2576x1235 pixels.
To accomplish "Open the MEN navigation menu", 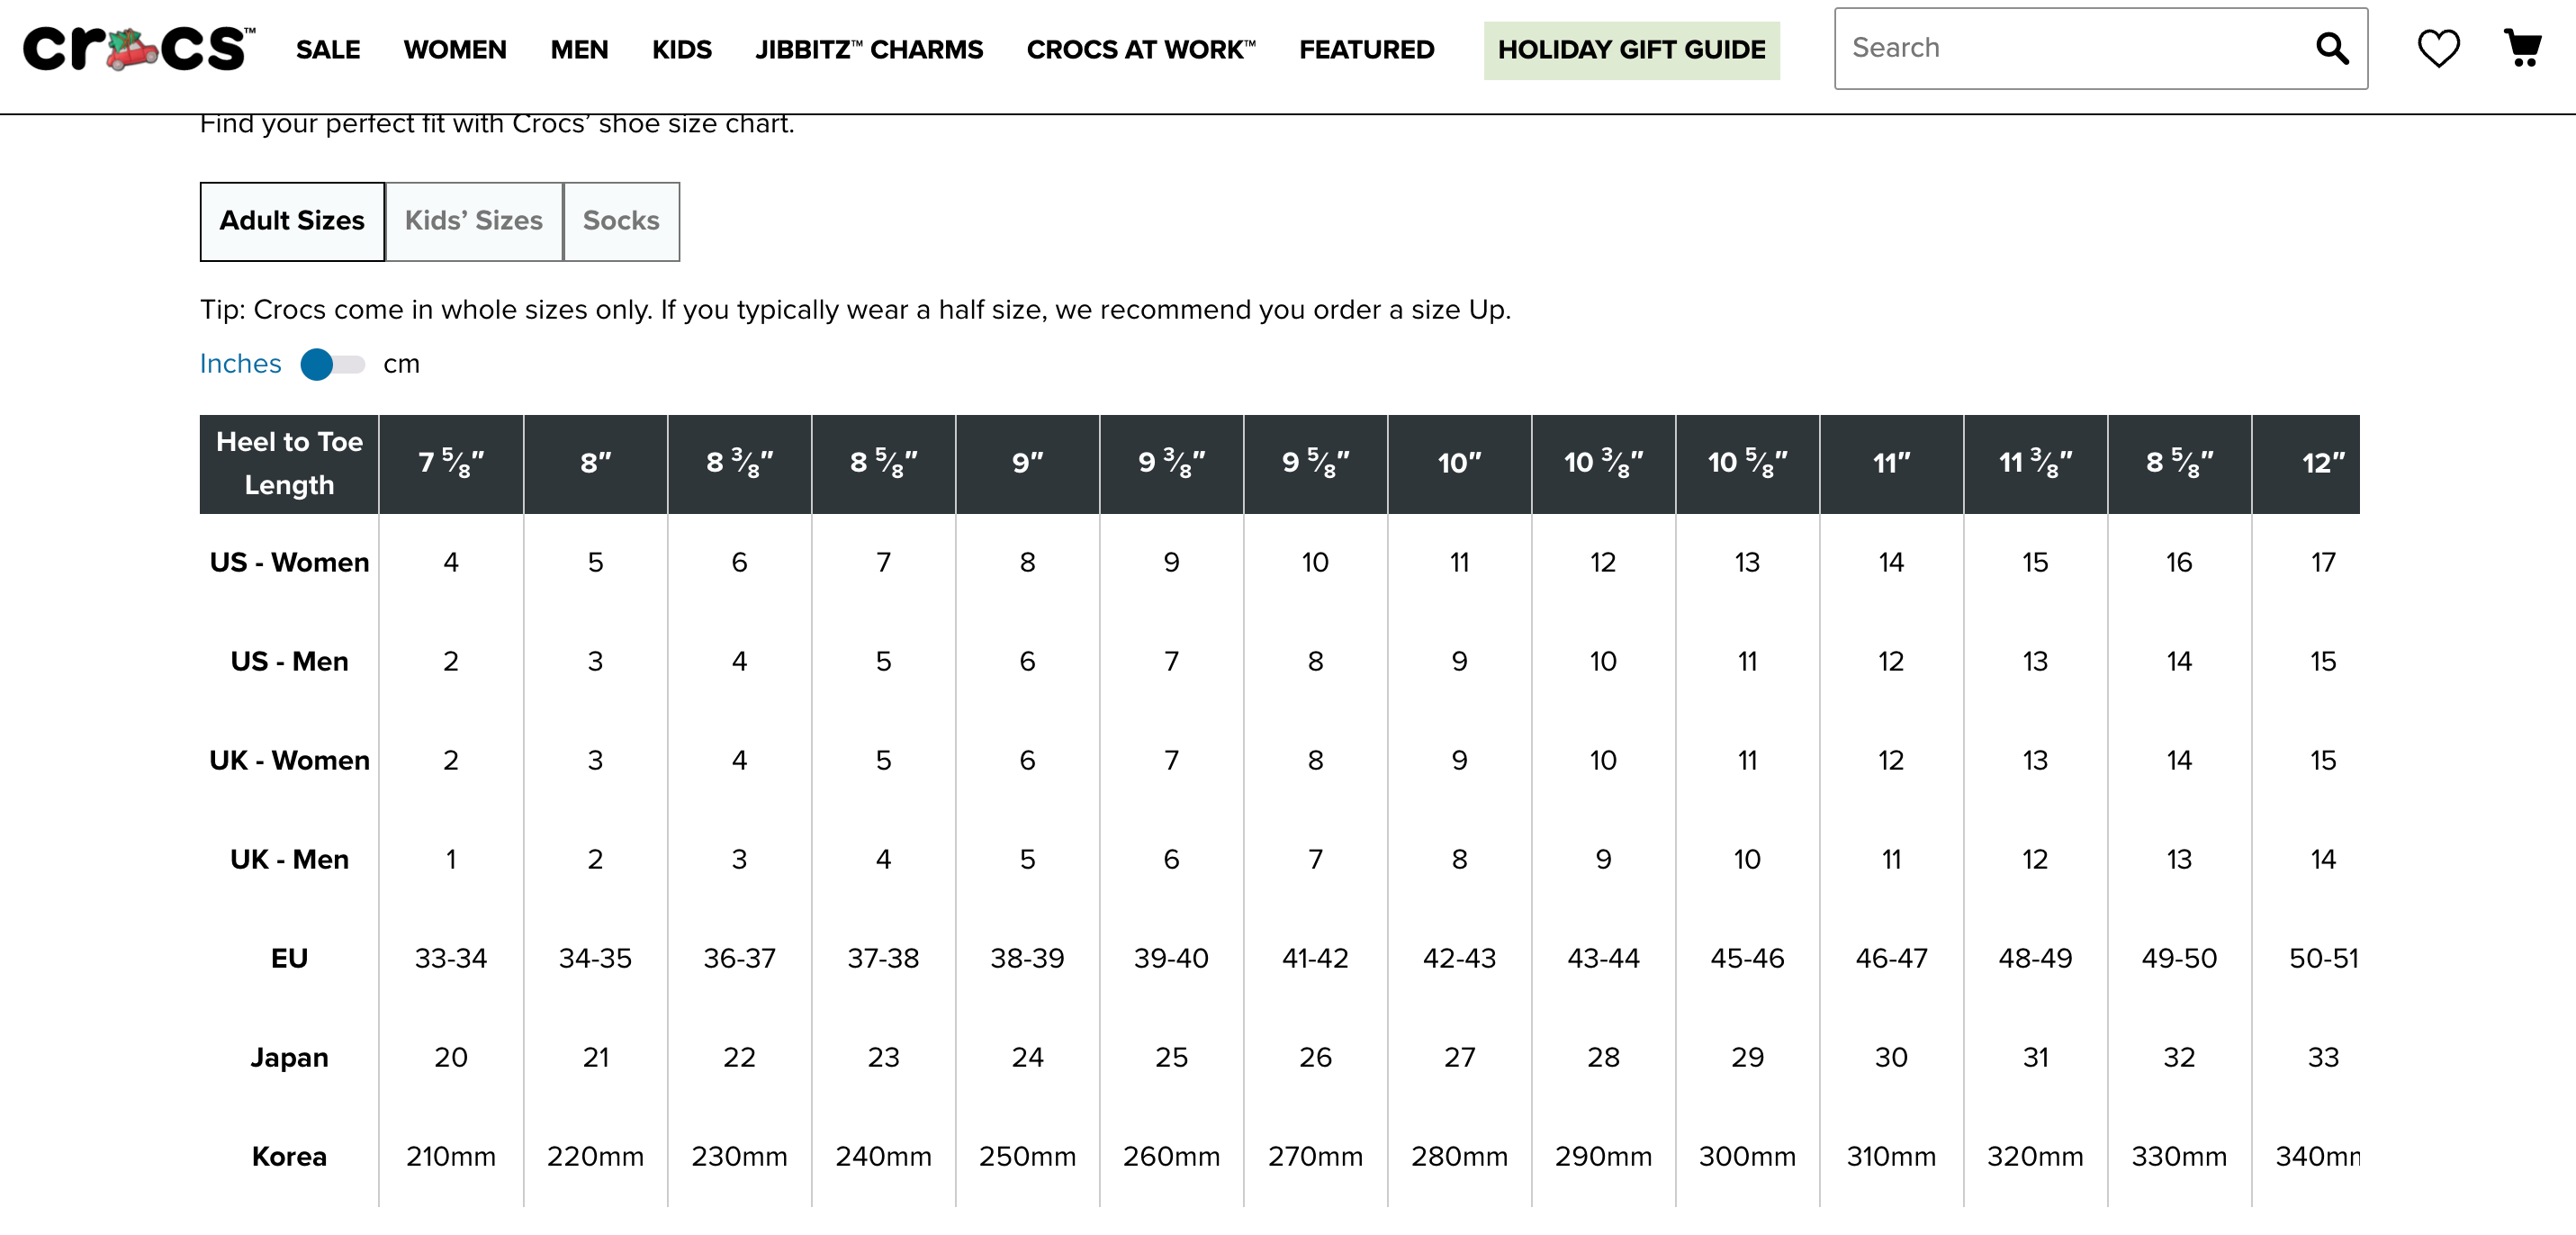I will 578,50.
